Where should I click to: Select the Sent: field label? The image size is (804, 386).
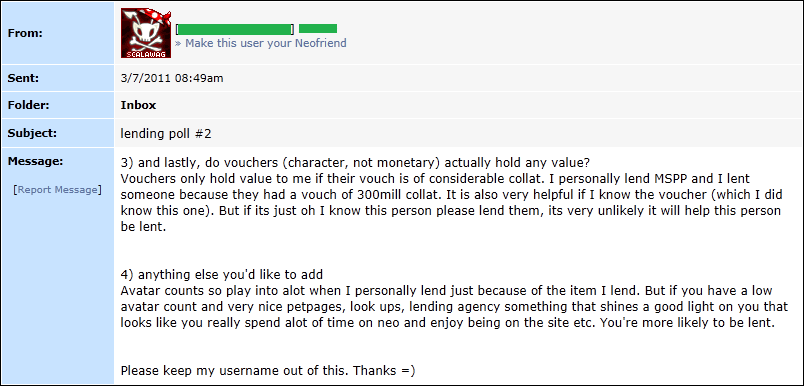coord(24,78)
